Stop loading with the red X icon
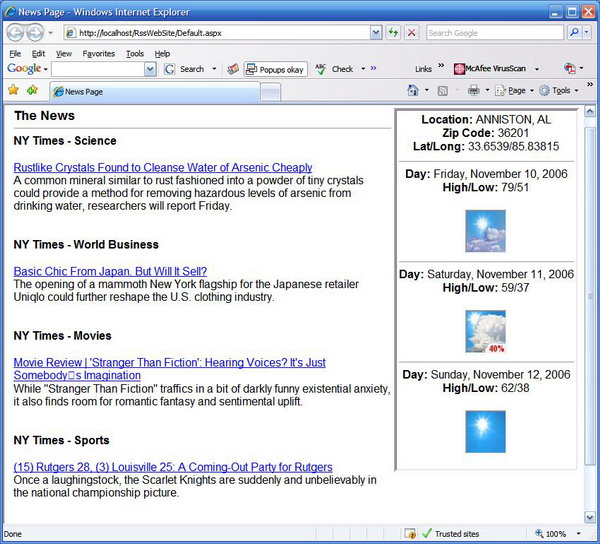The image size is (600, 544). point(411,33)
